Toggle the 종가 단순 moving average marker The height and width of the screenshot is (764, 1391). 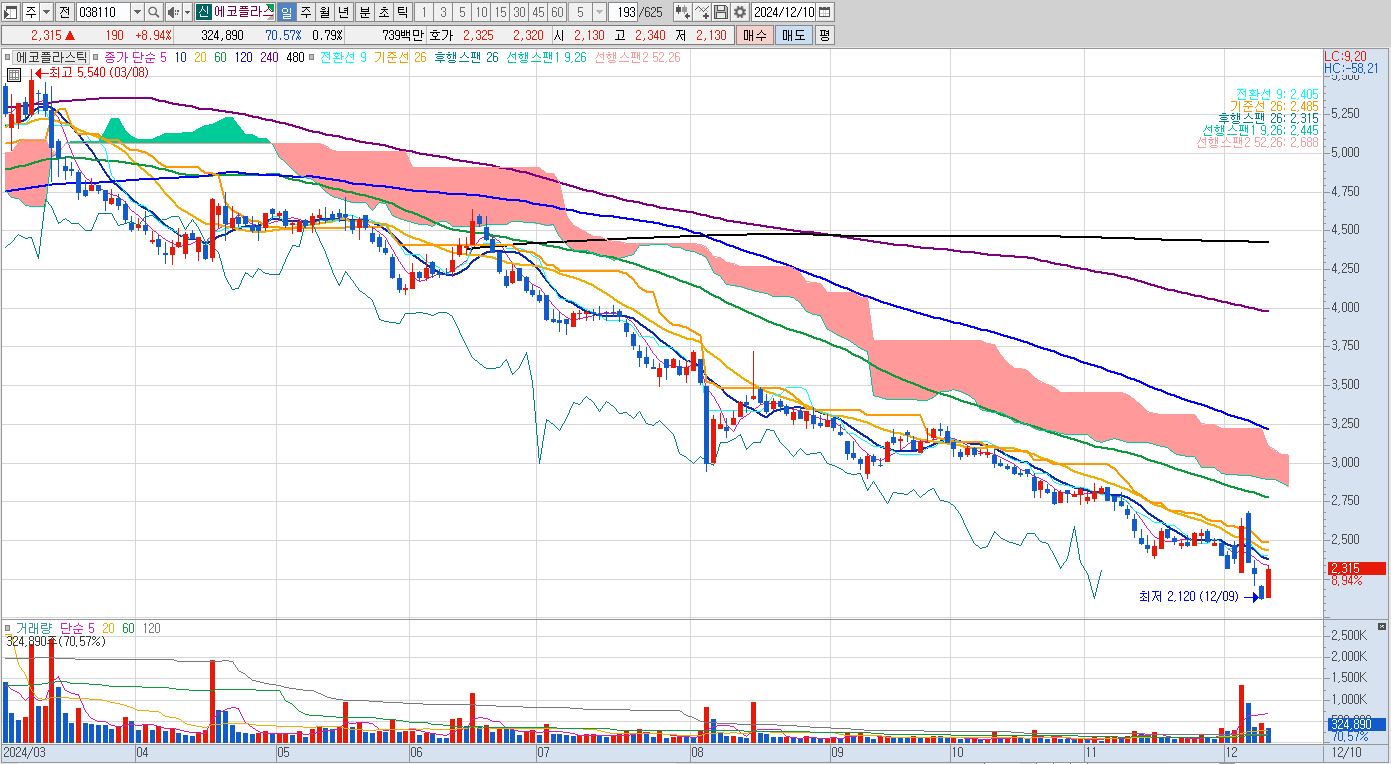click(96, 57)
